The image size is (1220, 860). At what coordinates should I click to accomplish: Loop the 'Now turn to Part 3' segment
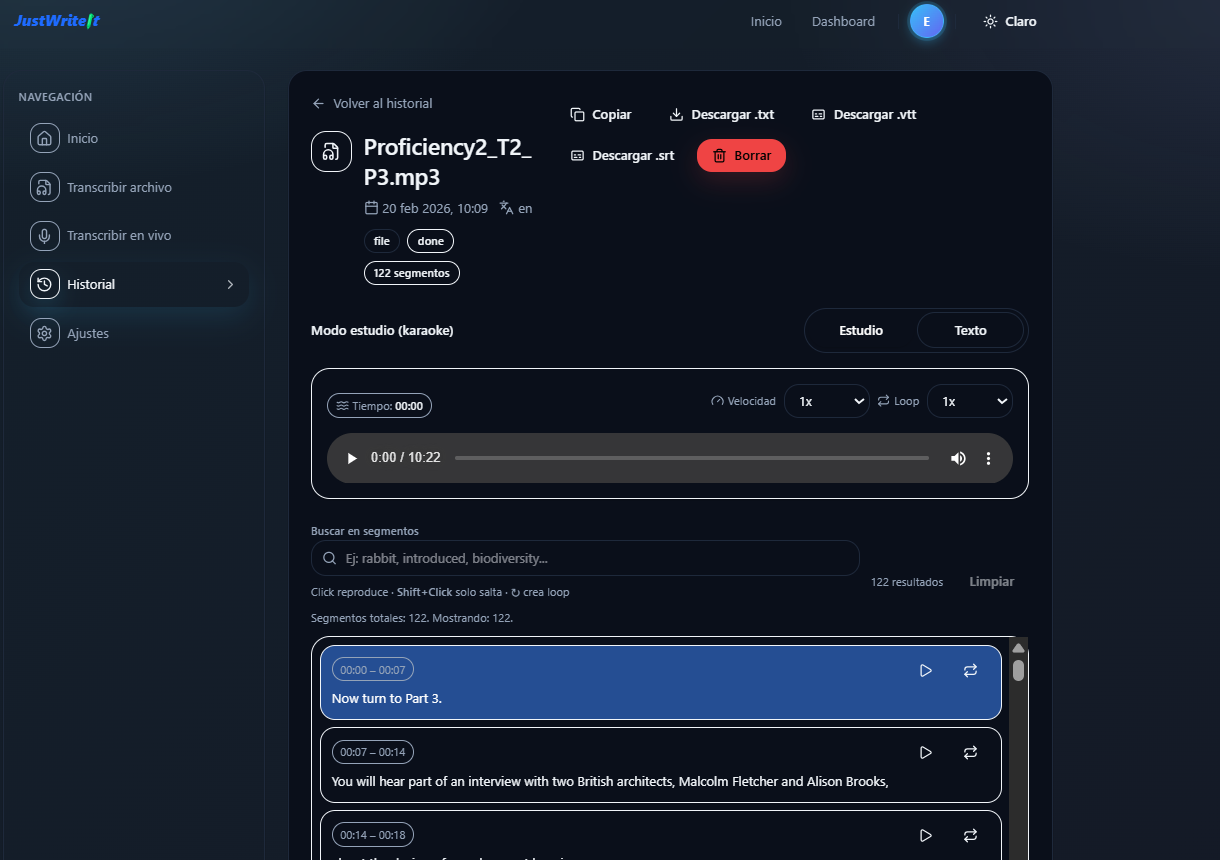point(970,670)
